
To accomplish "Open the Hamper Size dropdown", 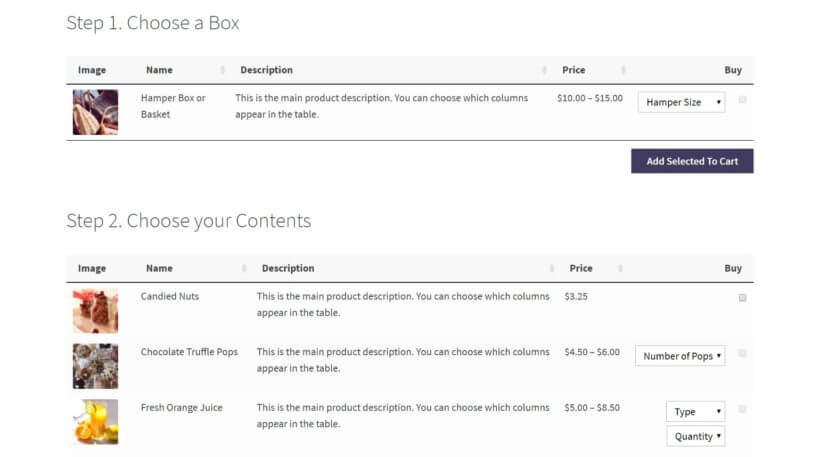I will tap(681, 102).
